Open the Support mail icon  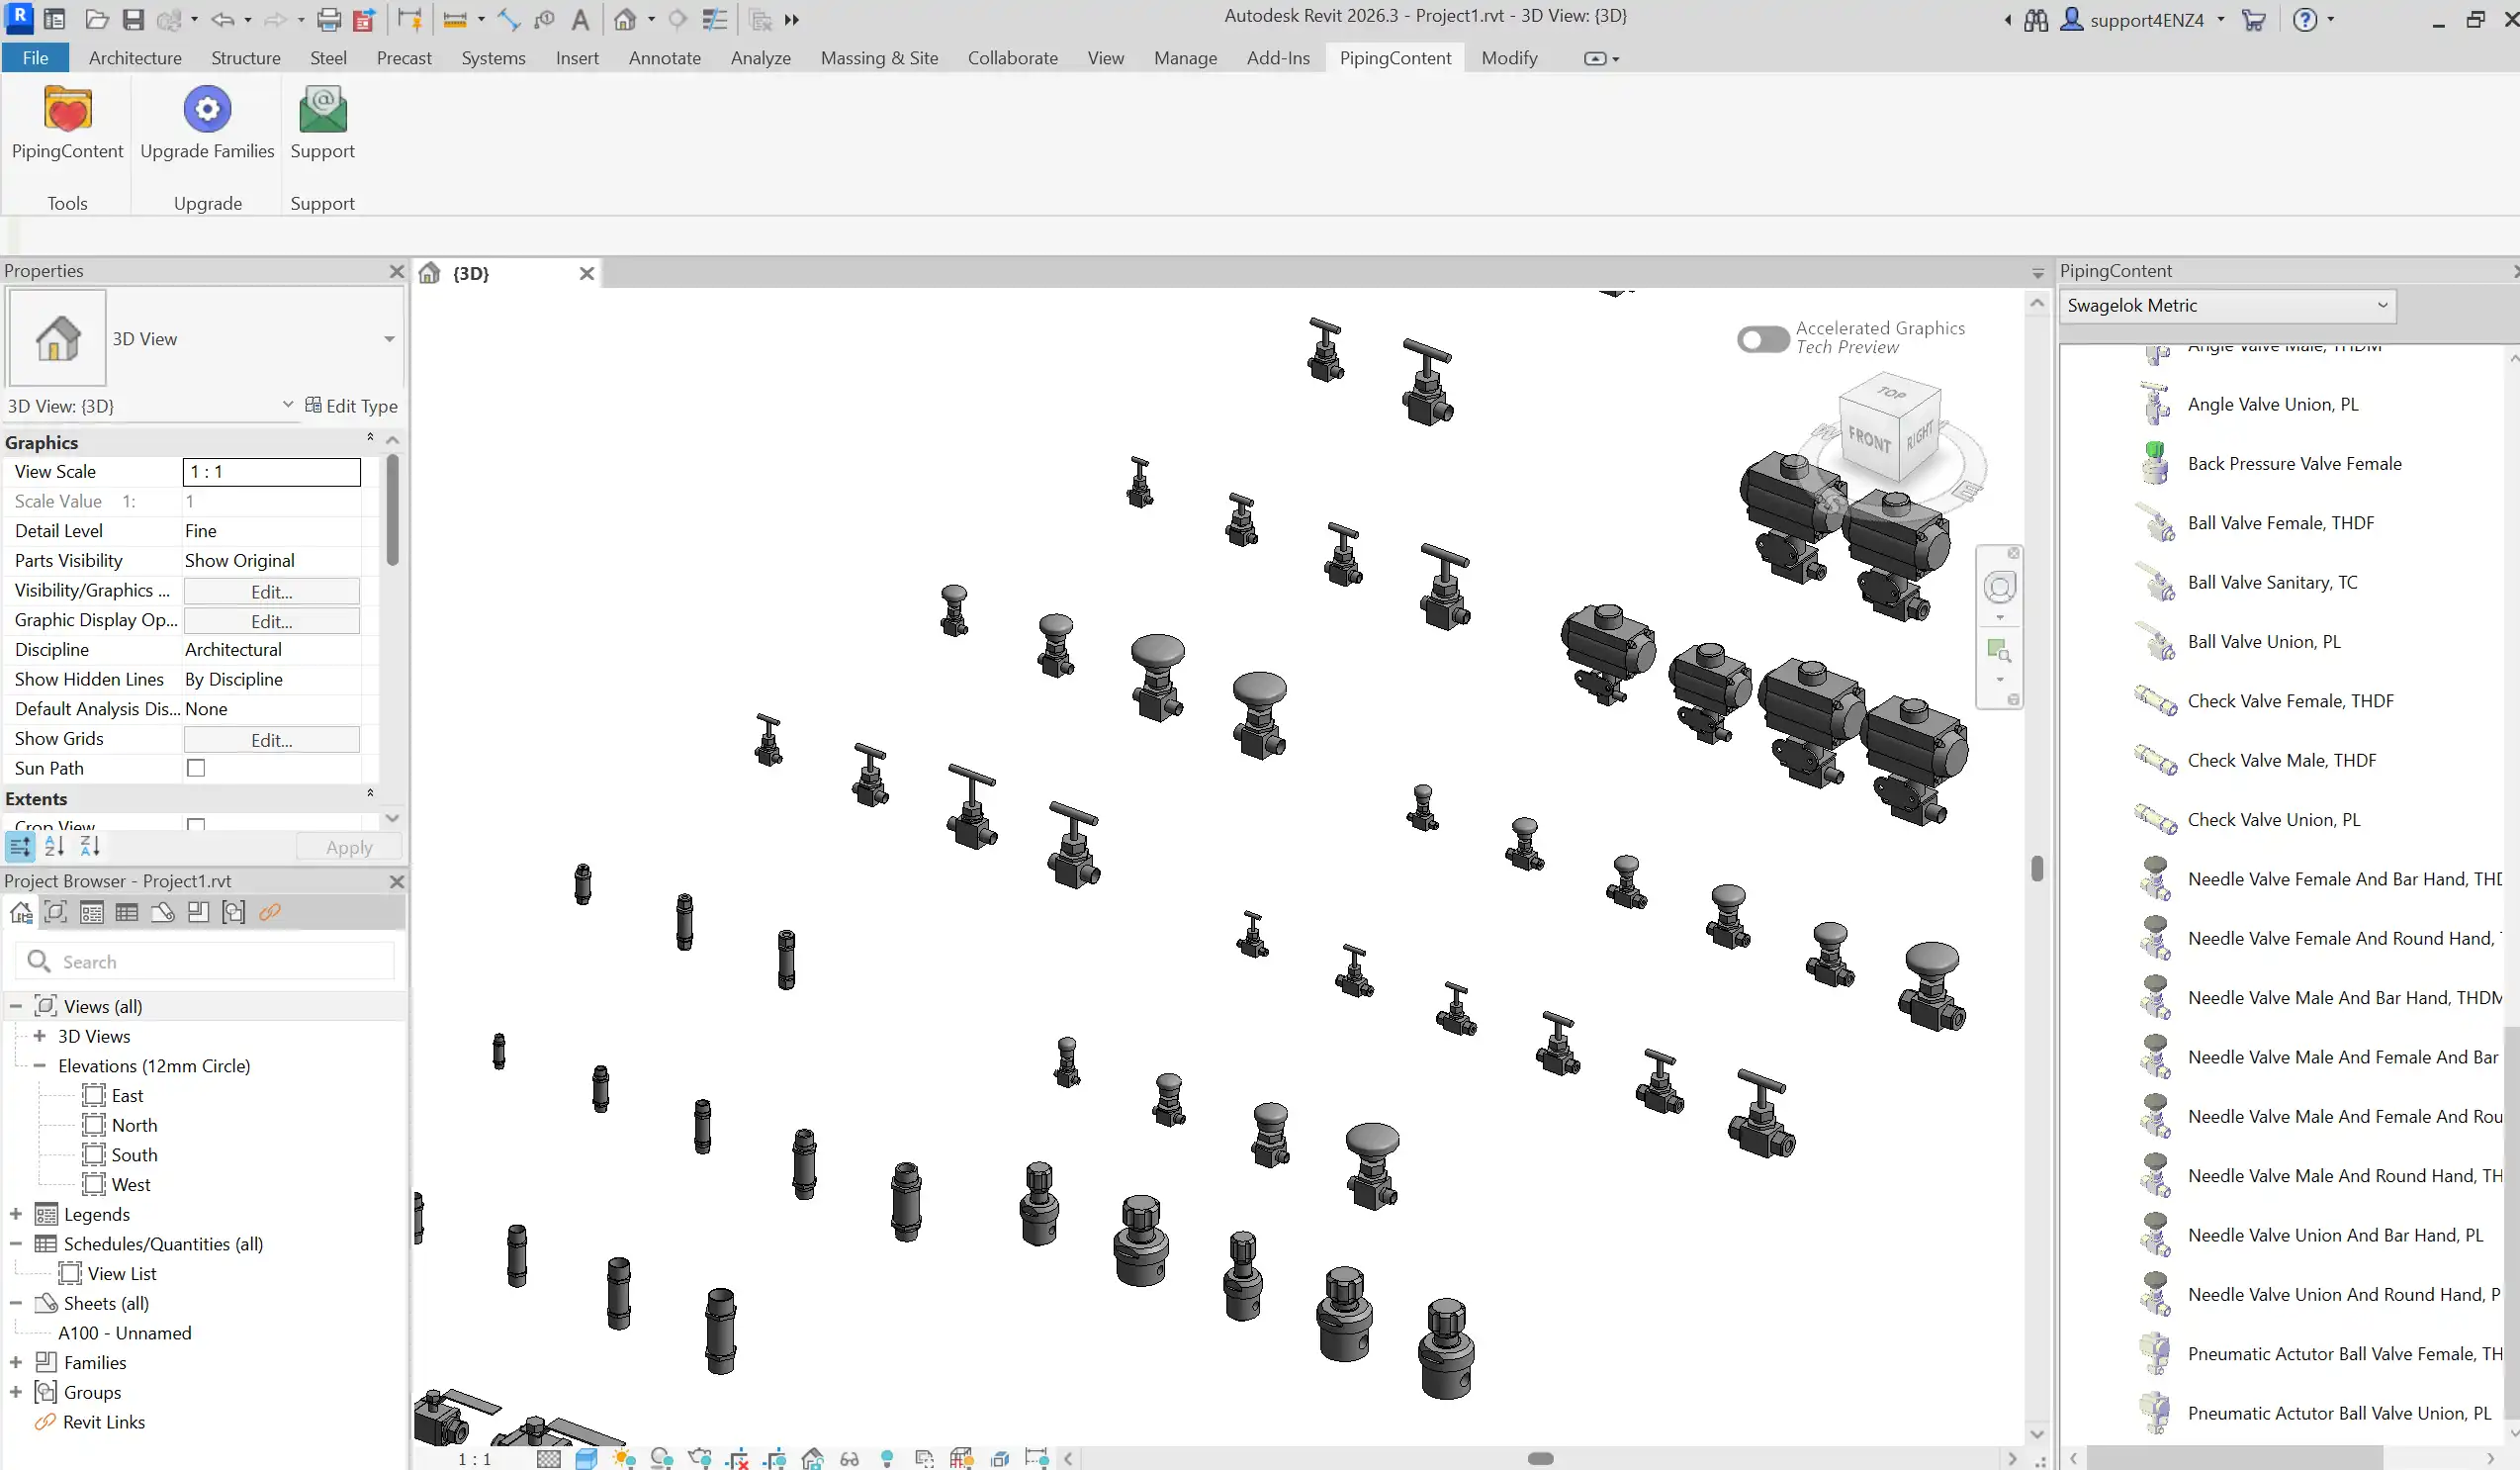coord(322,110)
